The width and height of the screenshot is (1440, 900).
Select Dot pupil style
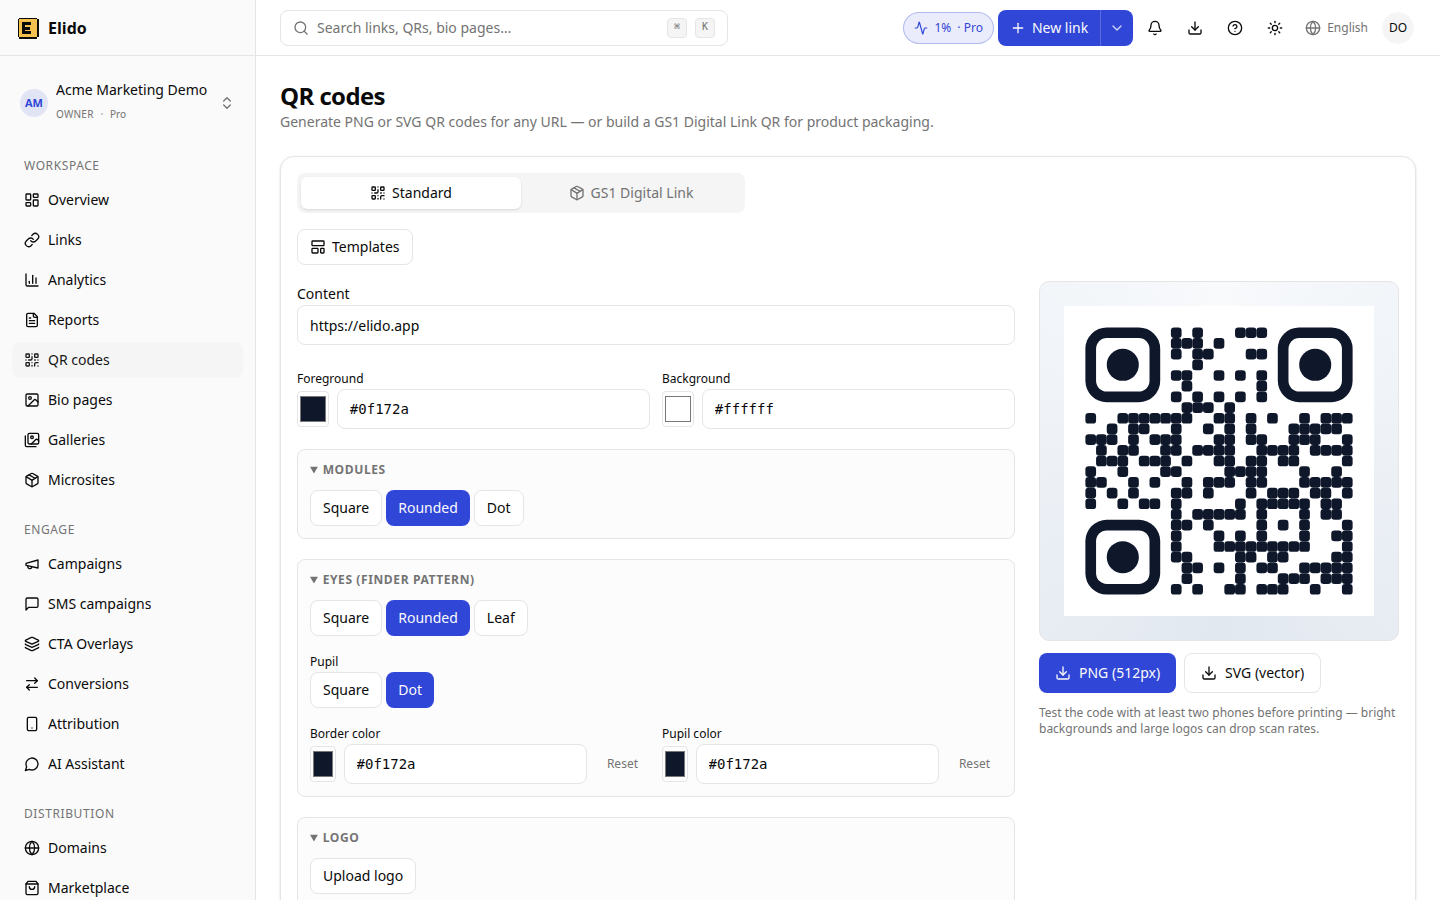[410, 690]
